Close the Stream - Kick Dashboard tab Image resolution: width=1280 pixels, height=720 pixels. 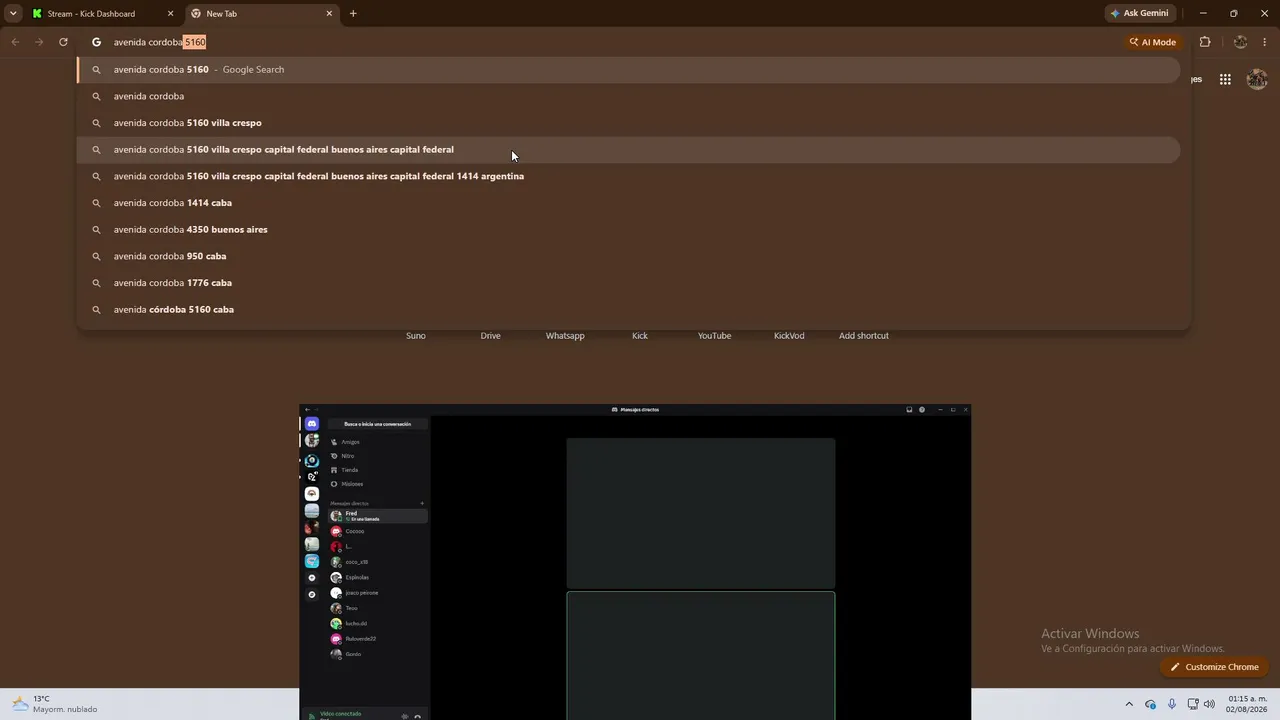coord(170,14)
